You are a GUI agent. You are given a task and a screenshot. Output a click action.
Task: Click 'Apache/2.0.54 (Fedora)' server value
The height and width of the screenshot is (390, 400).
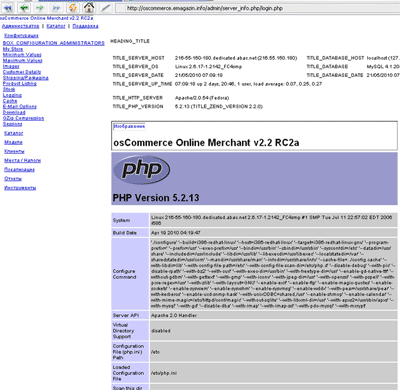coord(202,98)
